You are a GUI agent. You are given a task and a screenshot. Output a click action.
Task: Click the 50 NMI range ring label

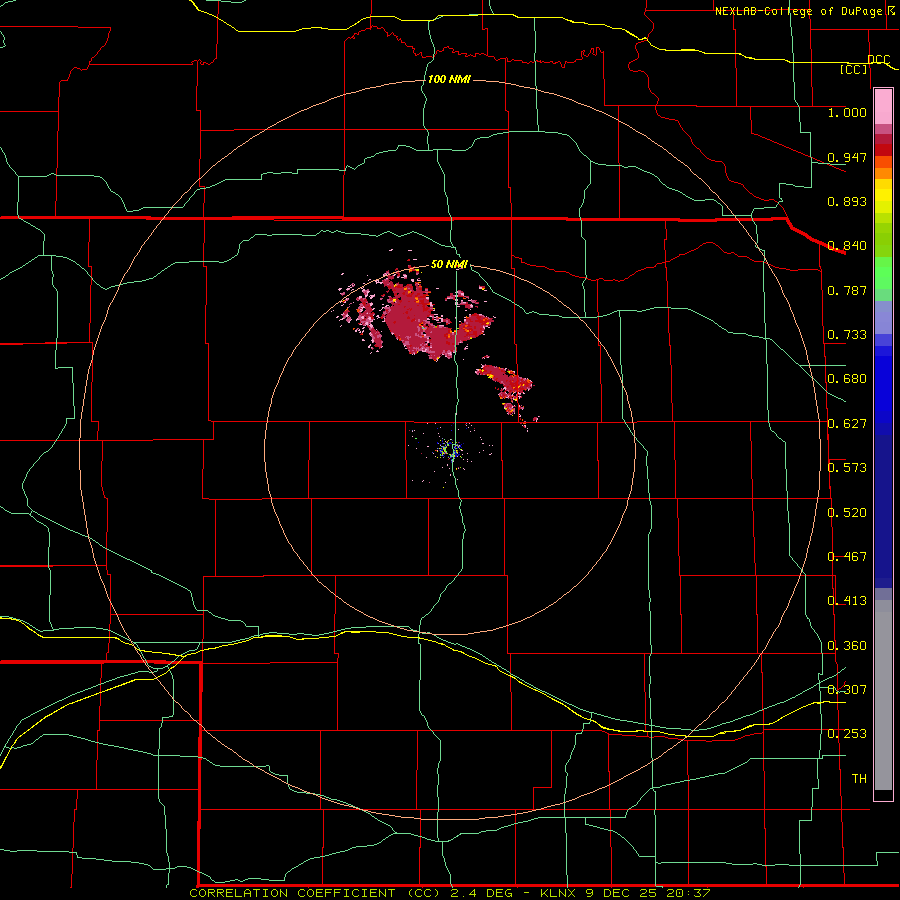click(449, 264)
